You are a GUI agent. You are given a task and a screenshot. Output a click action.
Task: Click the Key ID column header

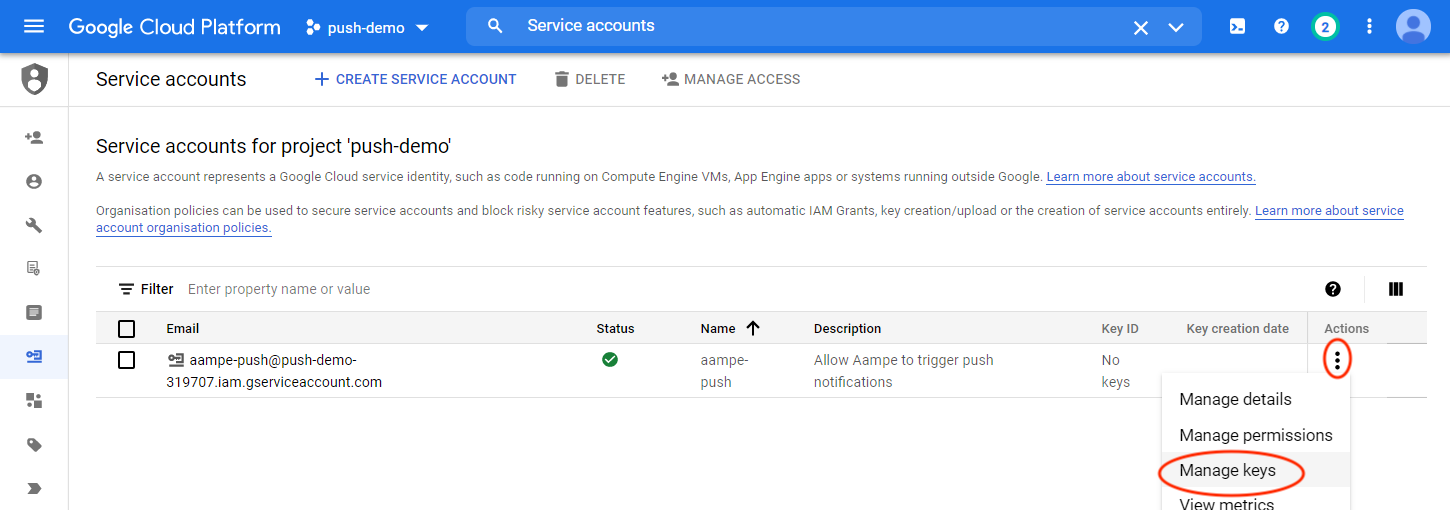pos(1120,328)
